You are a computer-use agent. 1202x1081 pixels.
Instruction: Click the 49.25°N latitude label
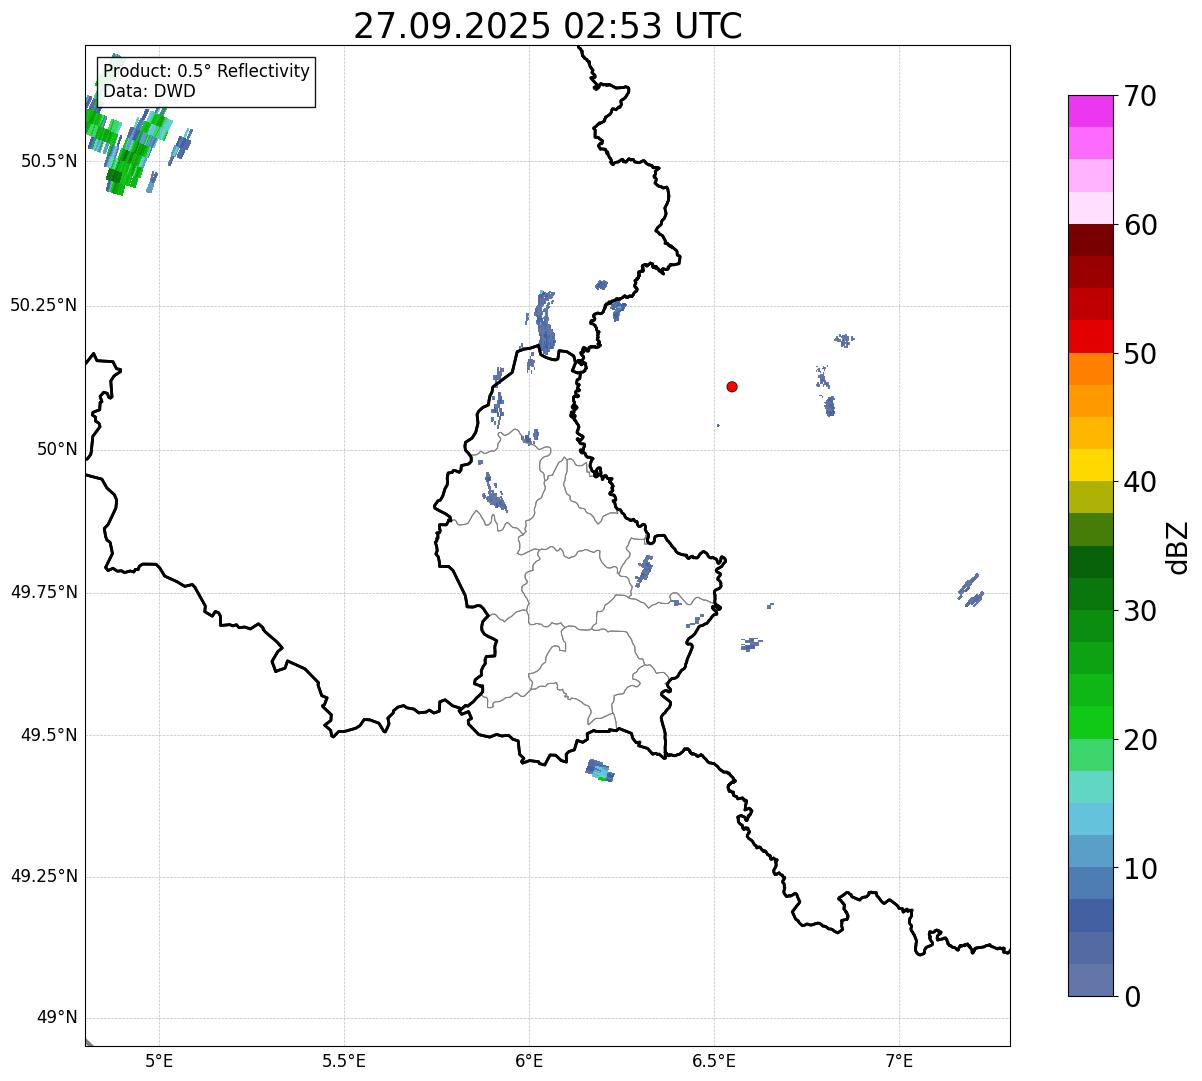tap(44, 876)
